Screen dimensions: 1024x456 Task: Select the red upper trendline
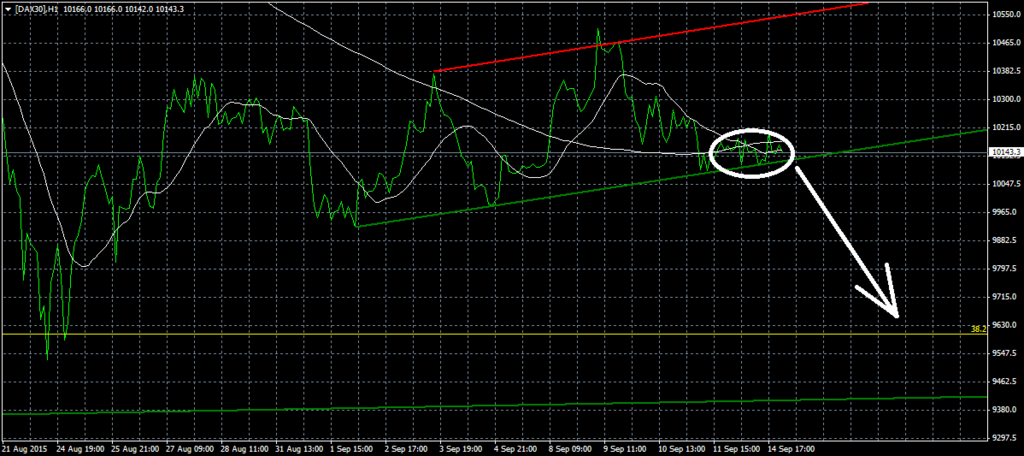click(650, 38)
